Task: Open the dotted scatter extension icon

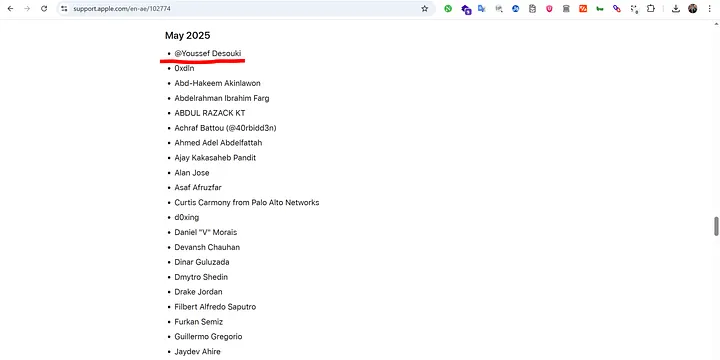Action: point(634,9)
